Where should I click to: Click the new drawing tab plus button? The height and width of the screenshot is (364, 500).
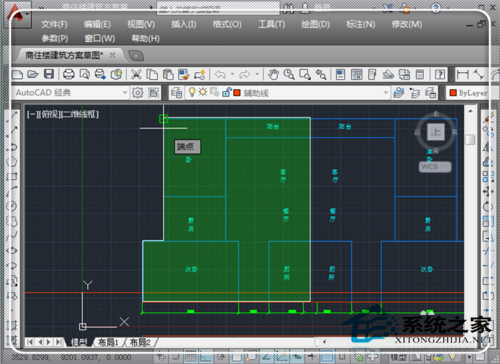(x=136, y=55)
